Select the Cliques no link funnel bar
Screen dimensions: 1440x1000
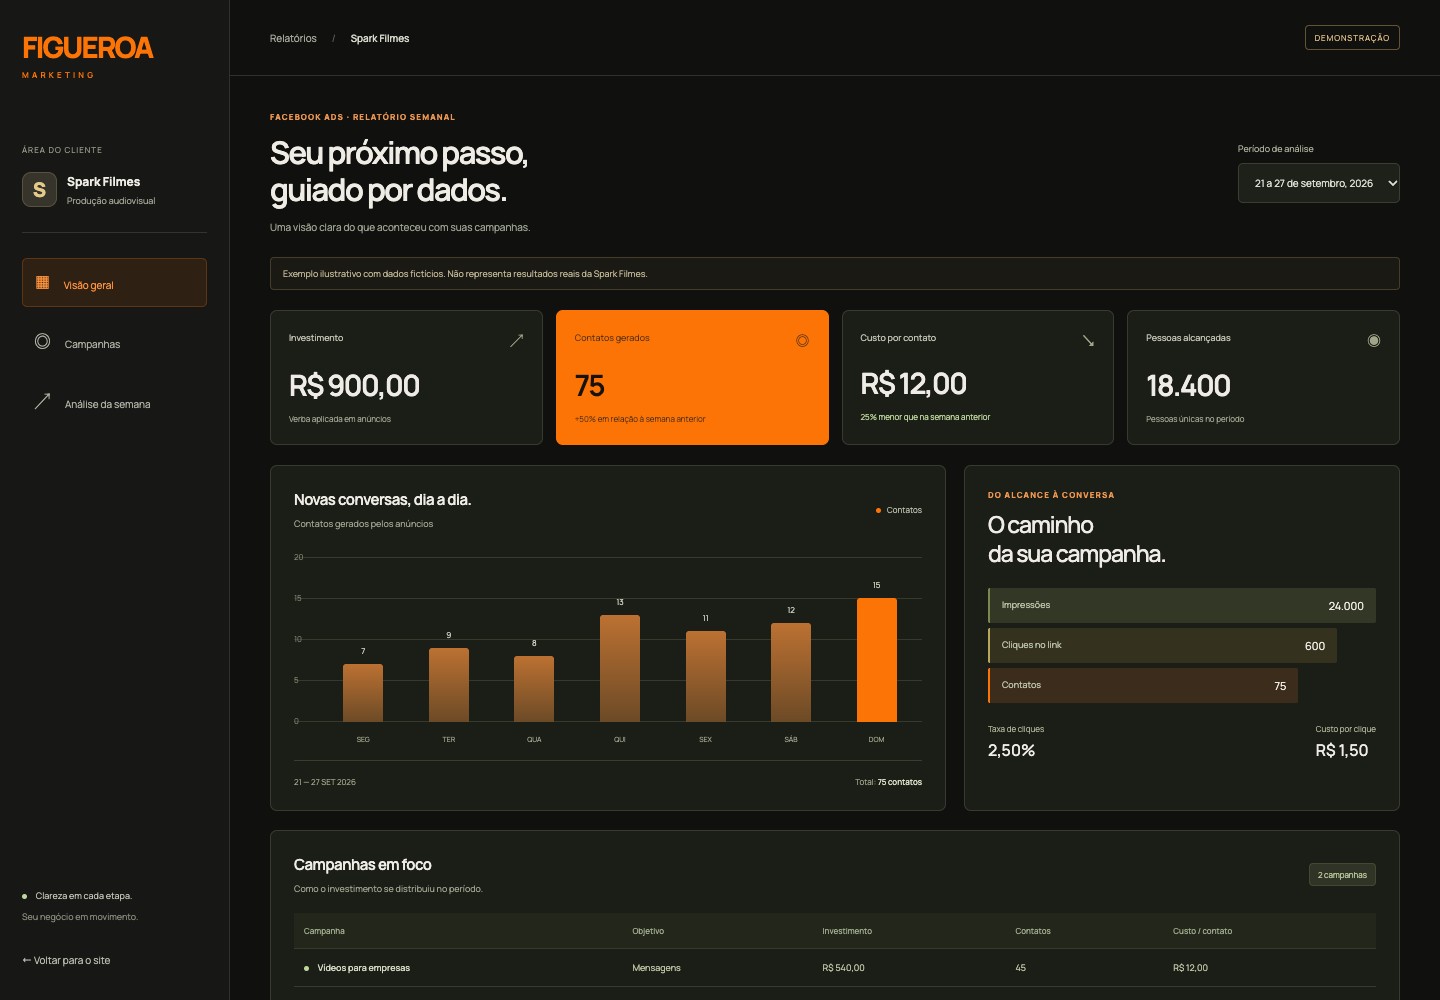[1162, 646]
